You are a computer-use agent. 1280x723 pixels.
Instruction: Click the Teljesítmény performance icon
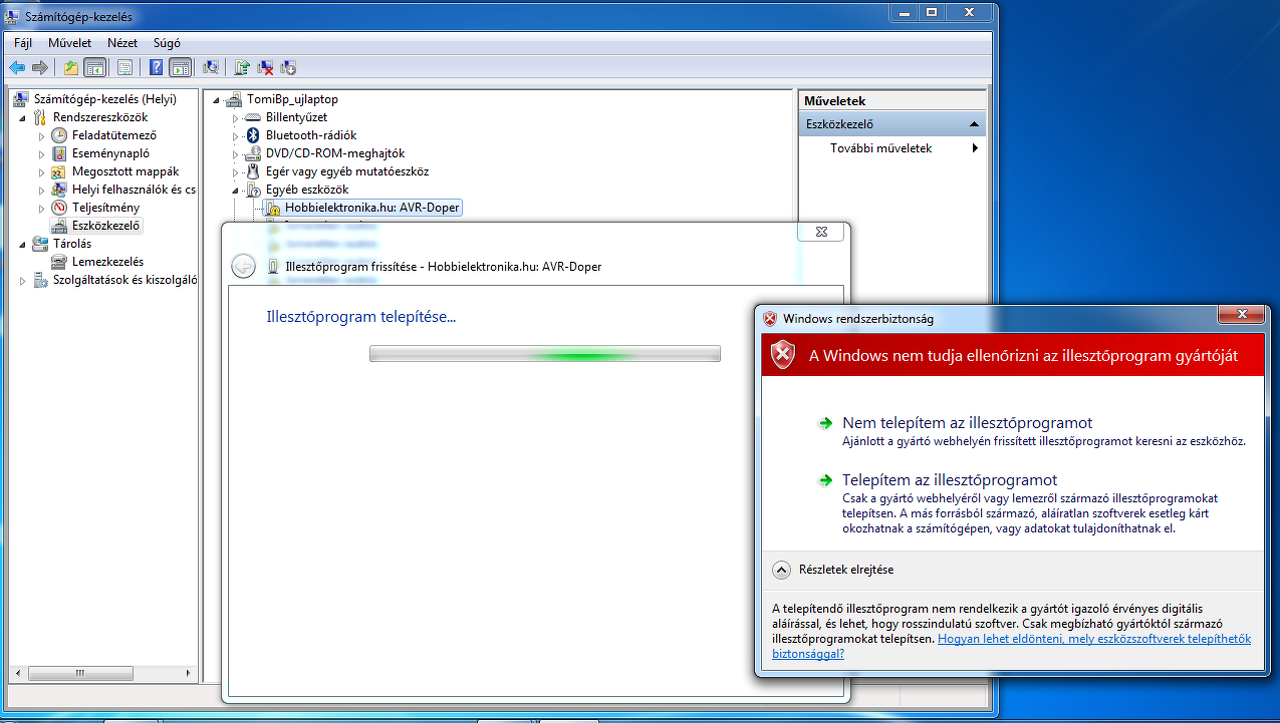point(60,207)
